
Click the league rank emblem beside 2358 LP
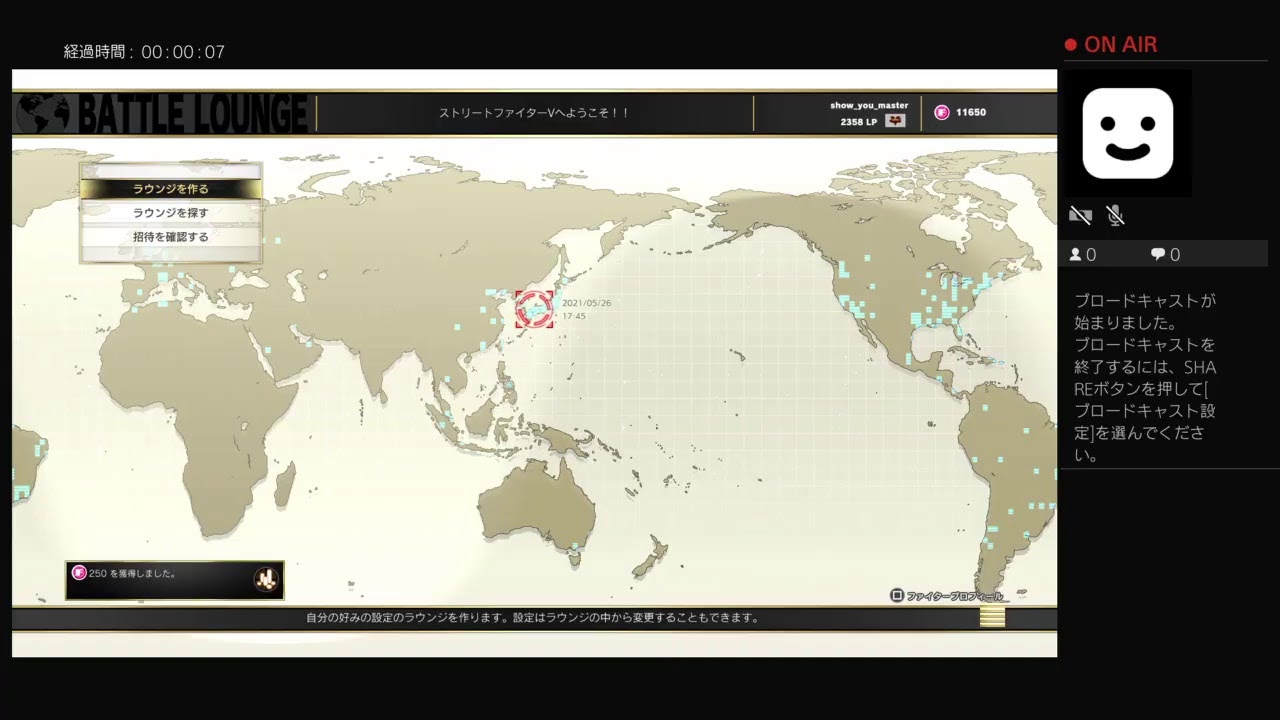click(895, 121)
